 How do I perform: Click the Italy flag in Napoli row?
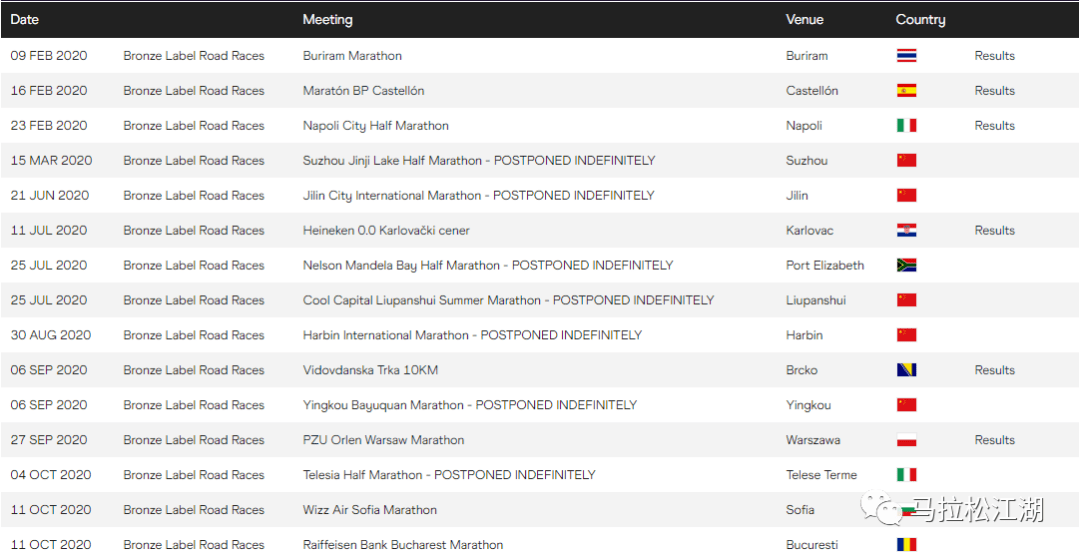click(906, 126)
